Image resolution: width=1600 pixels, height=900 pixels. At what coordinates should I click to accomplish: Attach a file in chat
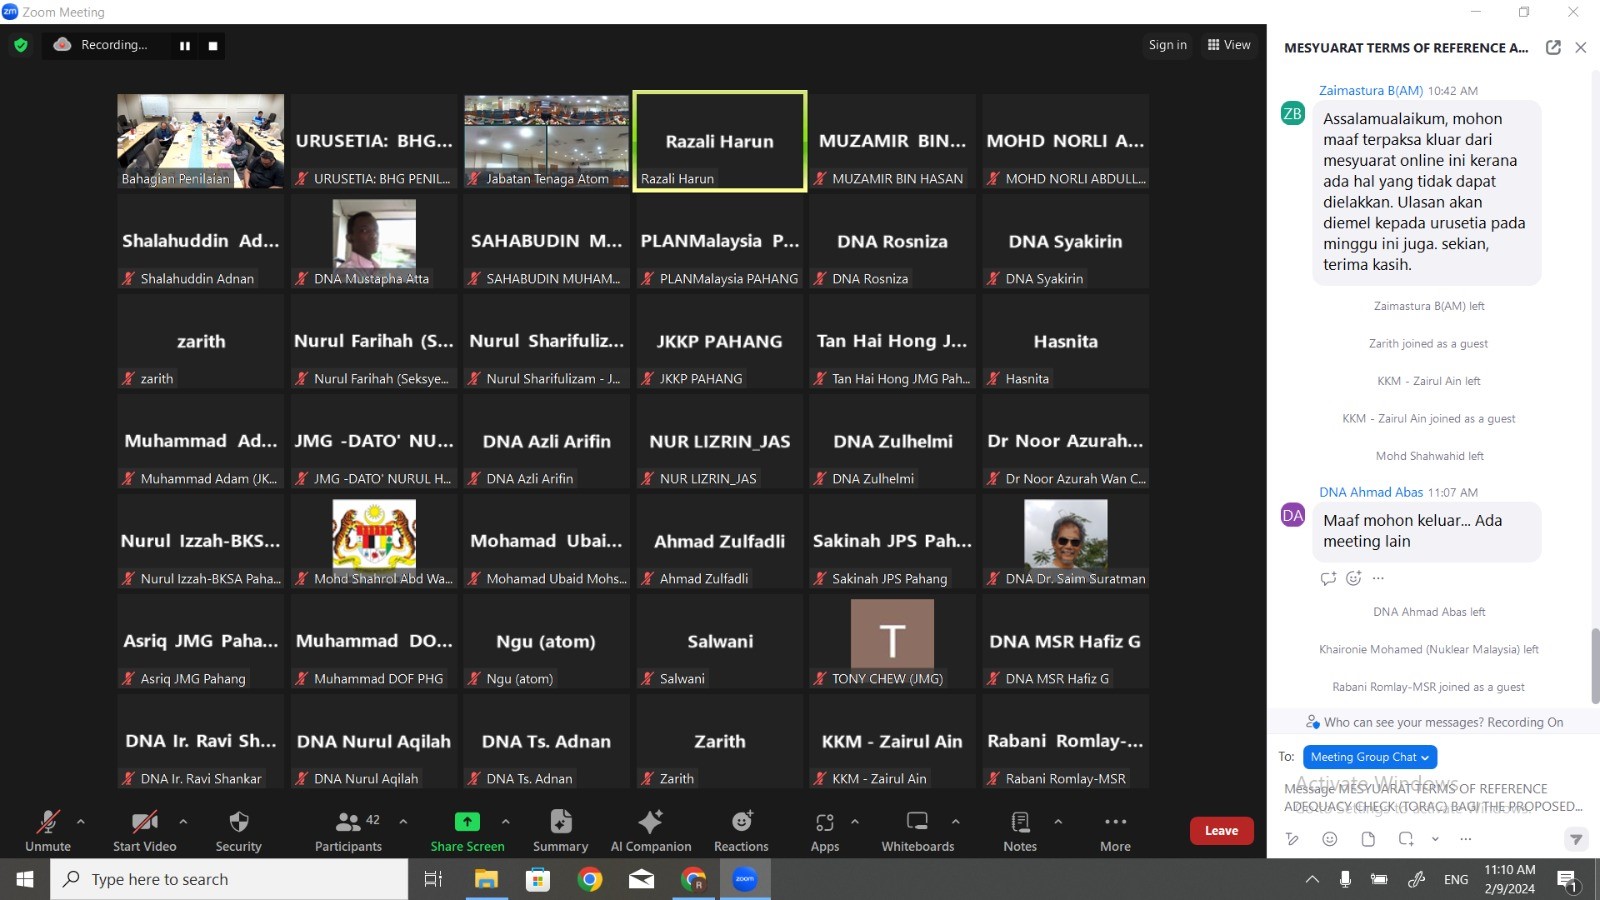(1368, 839)
